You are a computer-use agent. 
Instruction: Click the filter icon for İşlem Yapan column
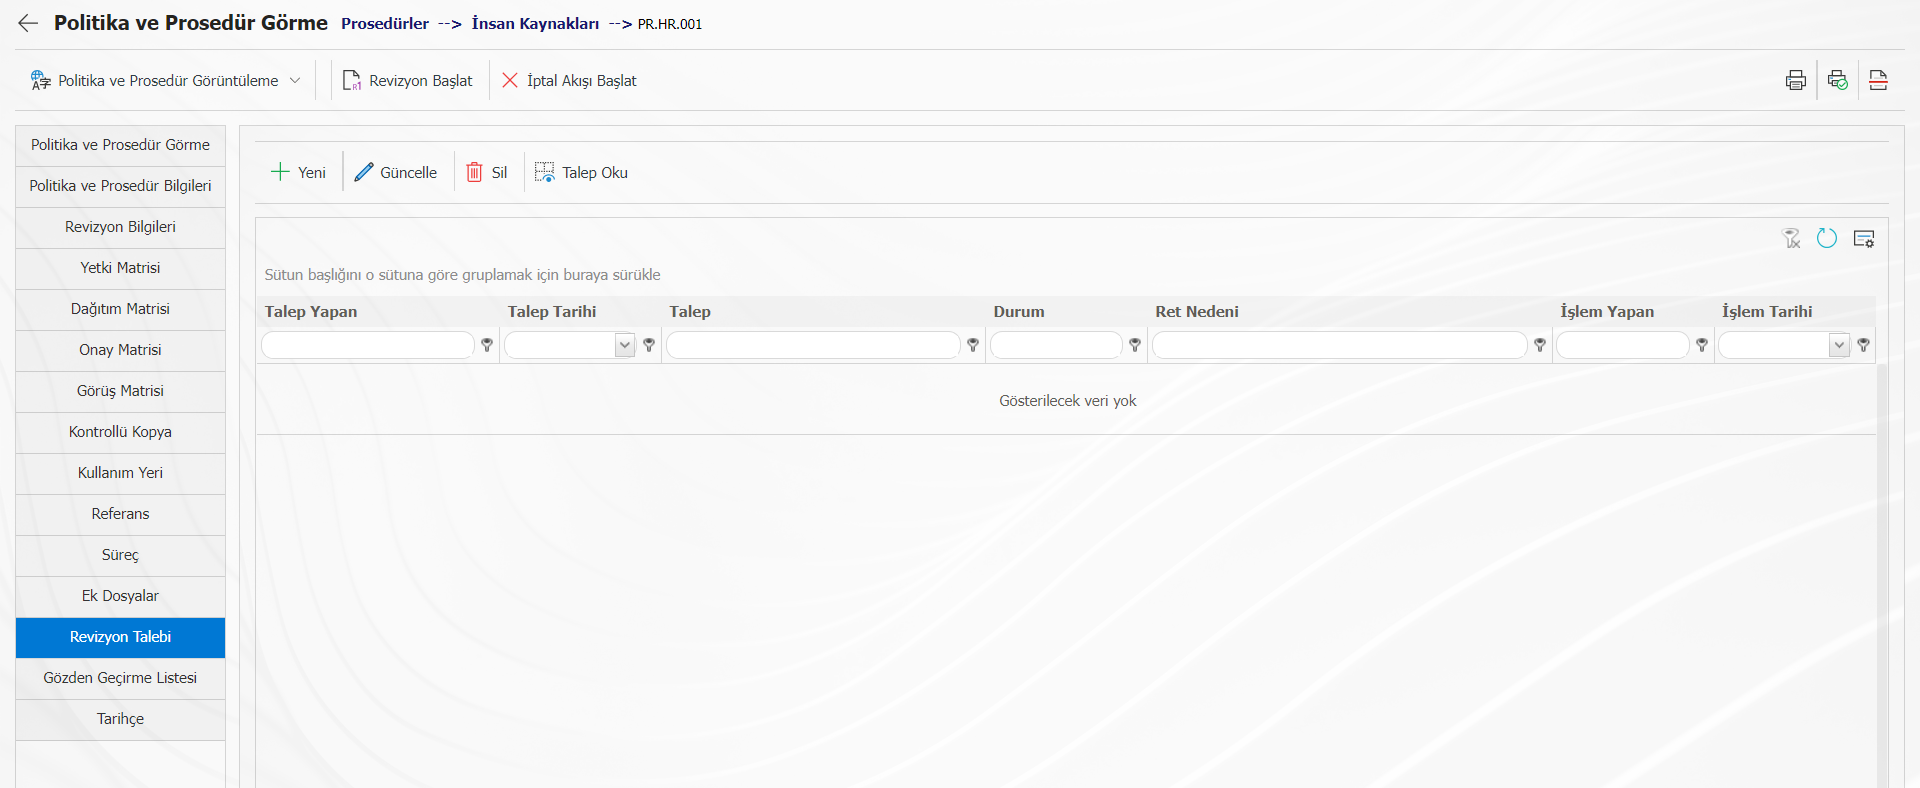[x=1702, y=345]
